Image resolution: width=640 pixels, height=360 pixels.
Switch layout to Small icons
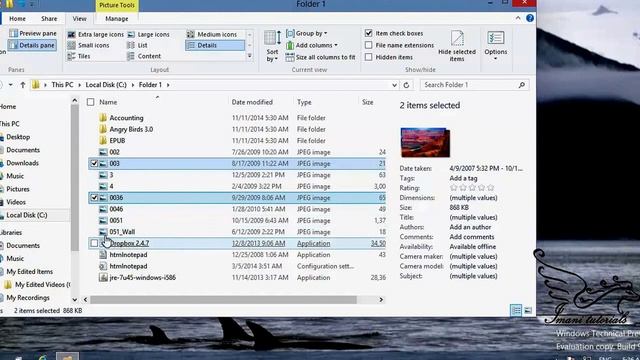tap(89, 45)
